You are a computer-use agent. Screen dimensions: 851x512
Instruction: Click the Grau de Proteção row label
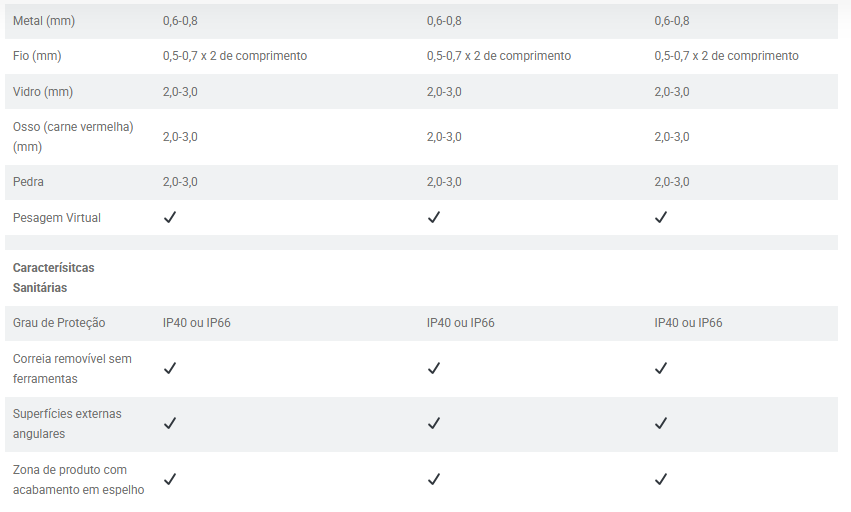coord(59,323)
